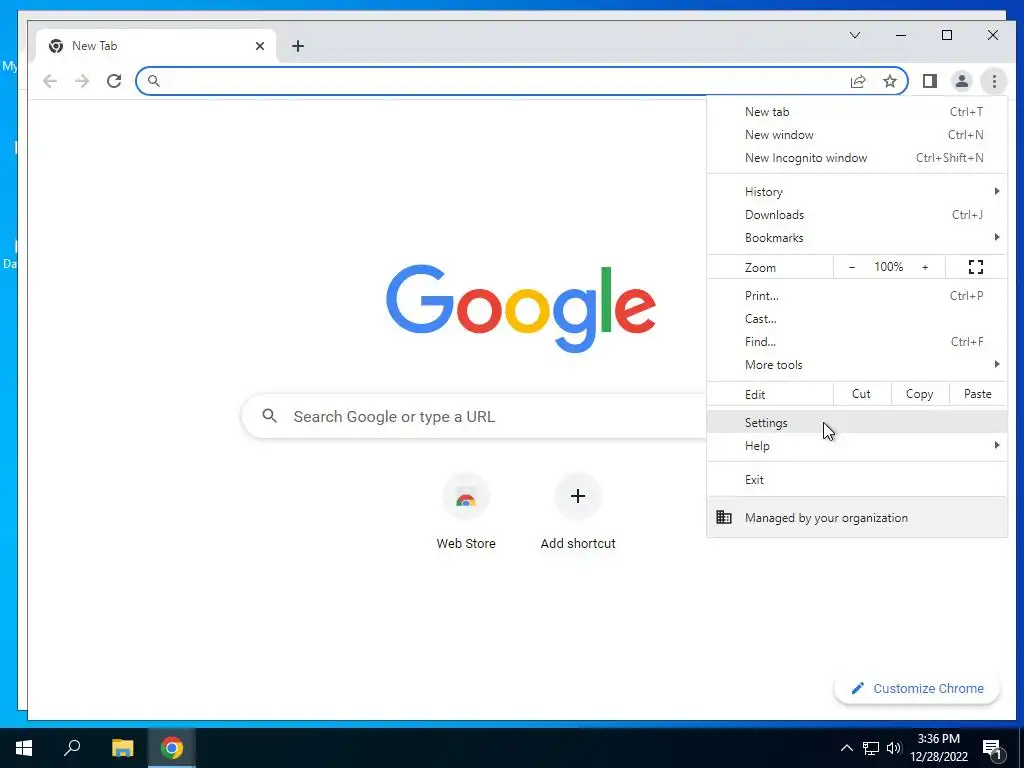The width and height of the screenshot is (1024, 768).
Task: Click the magnifier icon in the Google search box
Action: tap(269, 415)
